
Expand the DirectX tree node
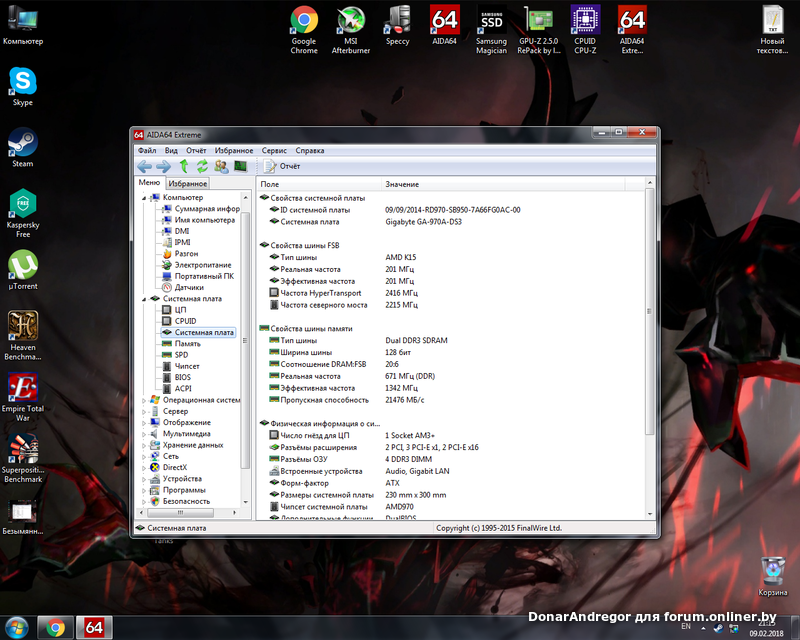144,467
